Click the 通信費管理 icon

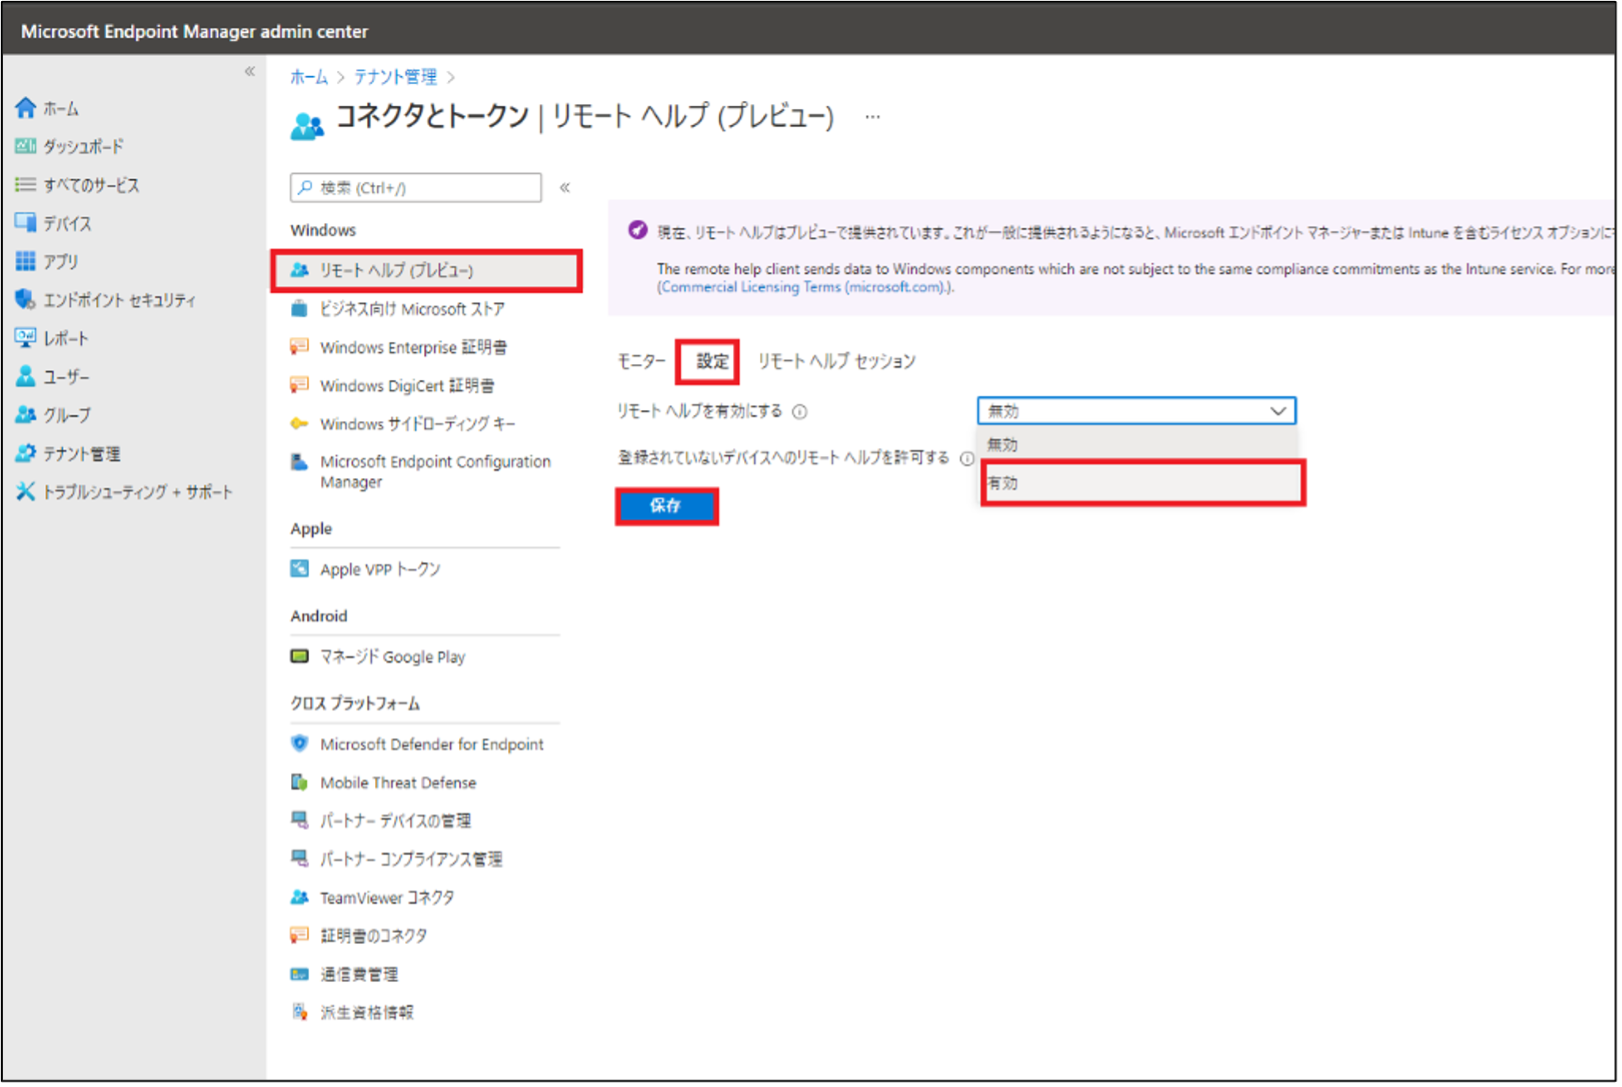299,975
